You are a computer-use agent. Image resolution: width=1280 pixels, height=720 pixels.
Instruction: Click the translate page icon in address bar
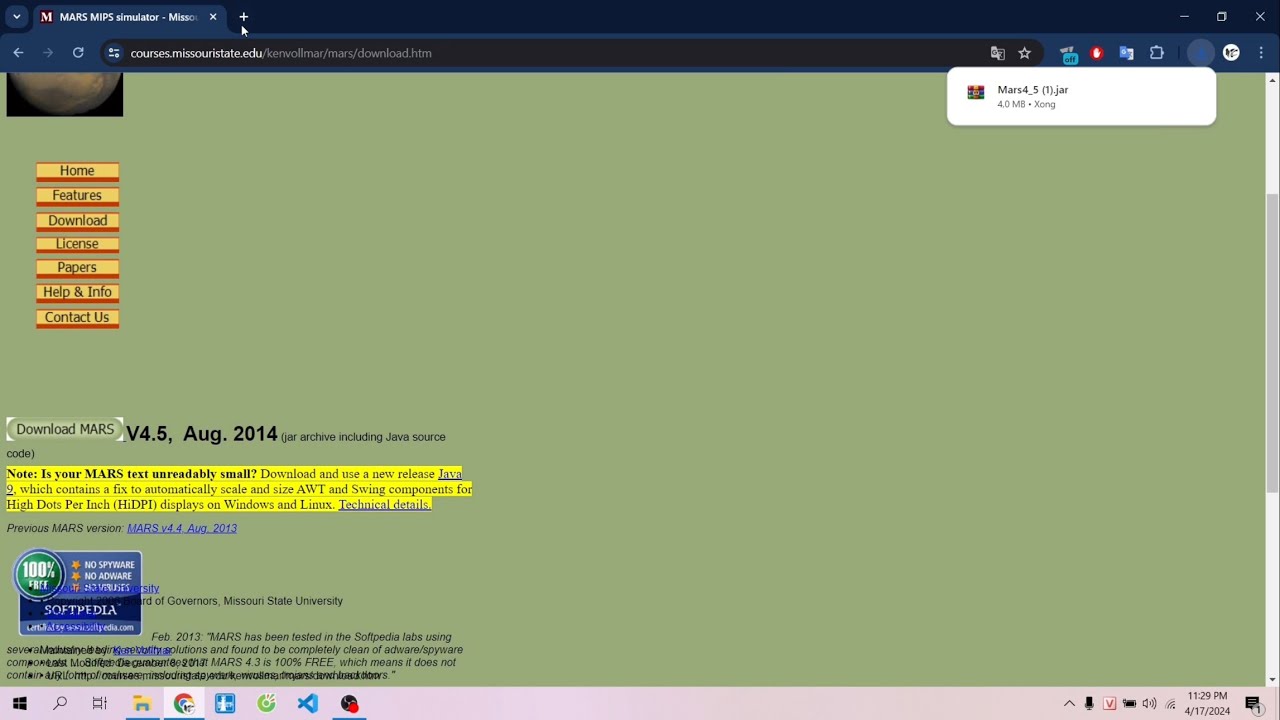(997, 53)
